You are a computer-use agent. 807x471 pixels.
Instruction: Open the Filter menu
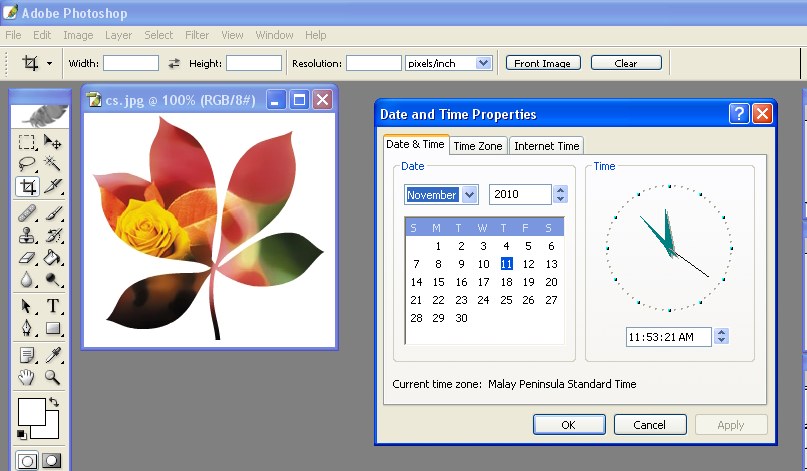coord(197,35)
